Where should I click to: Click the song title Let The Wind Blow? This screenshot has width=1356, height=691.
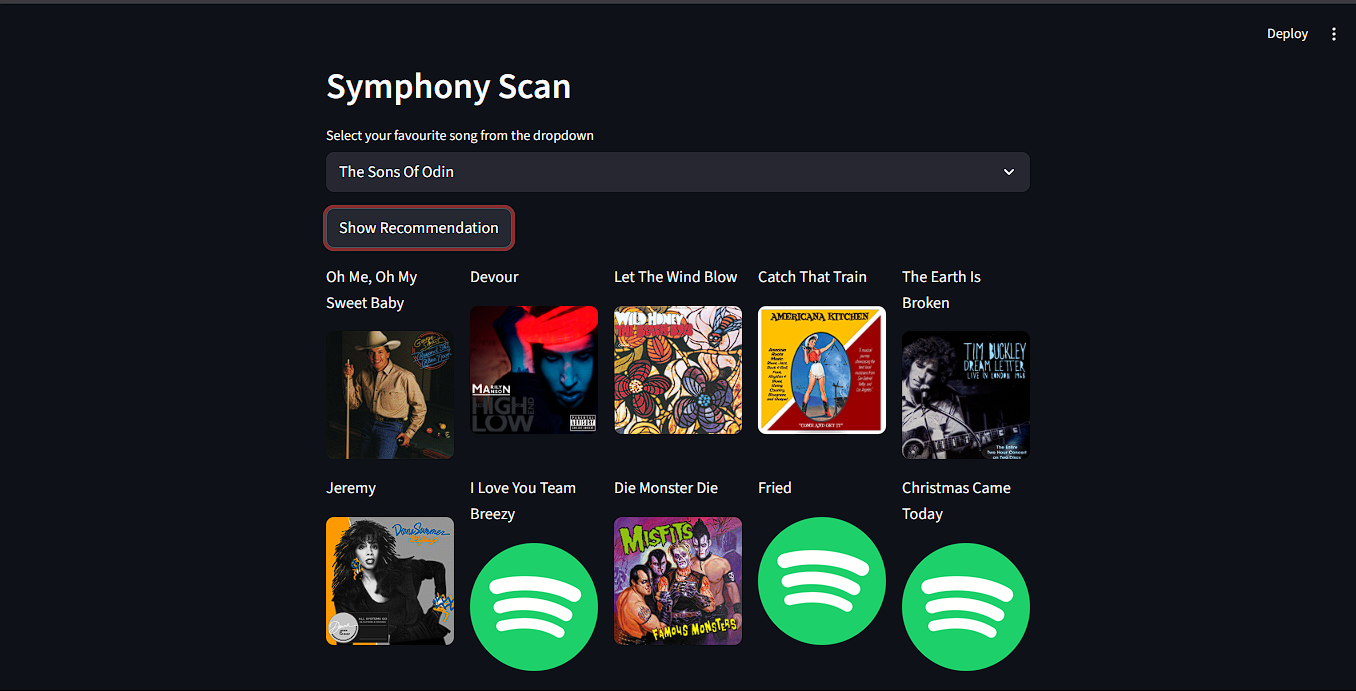676,276
